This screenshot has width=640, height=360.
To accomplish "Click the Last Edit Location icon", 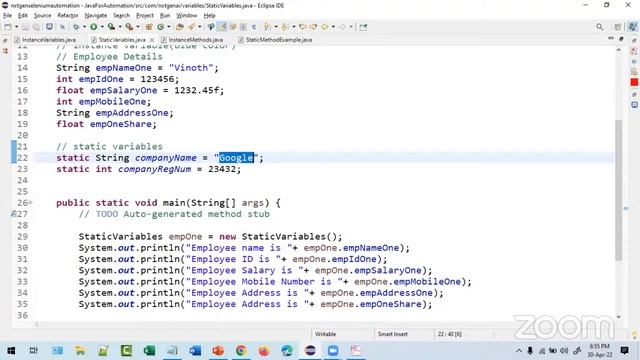I will [x=302, y=27].
